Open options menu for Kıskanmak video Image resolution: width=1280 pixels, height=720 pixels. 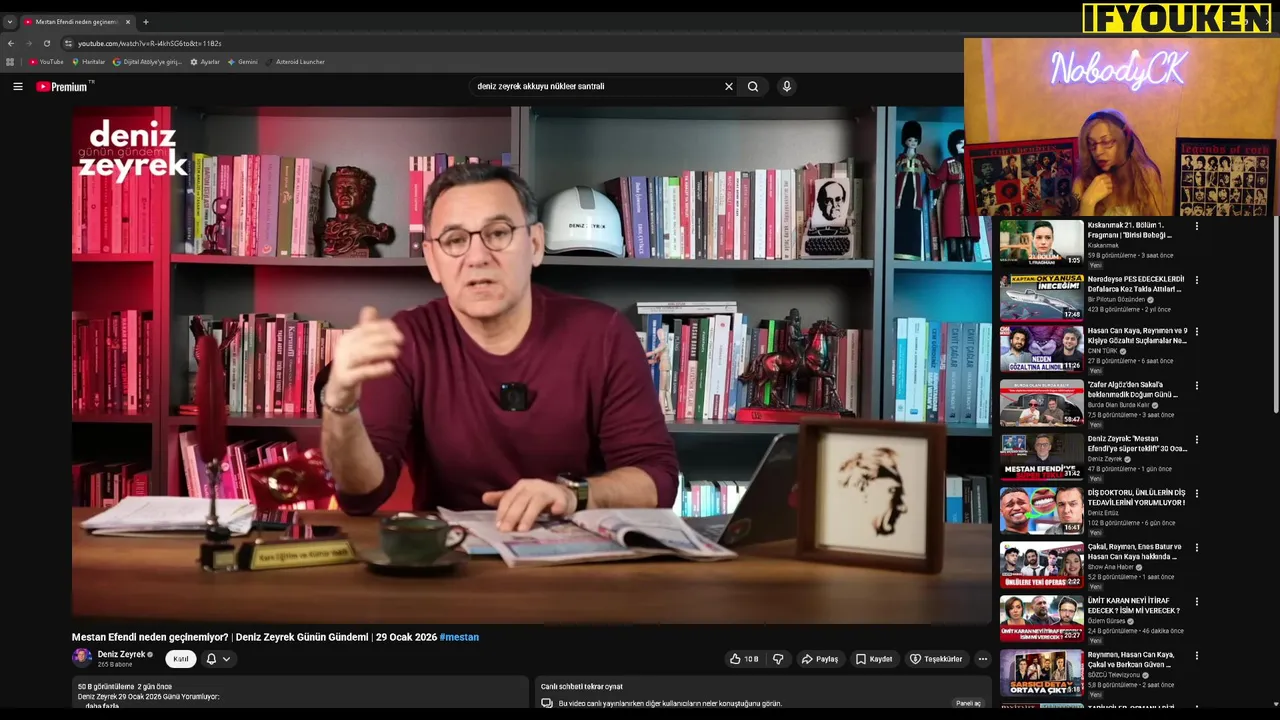[1196, 226]
